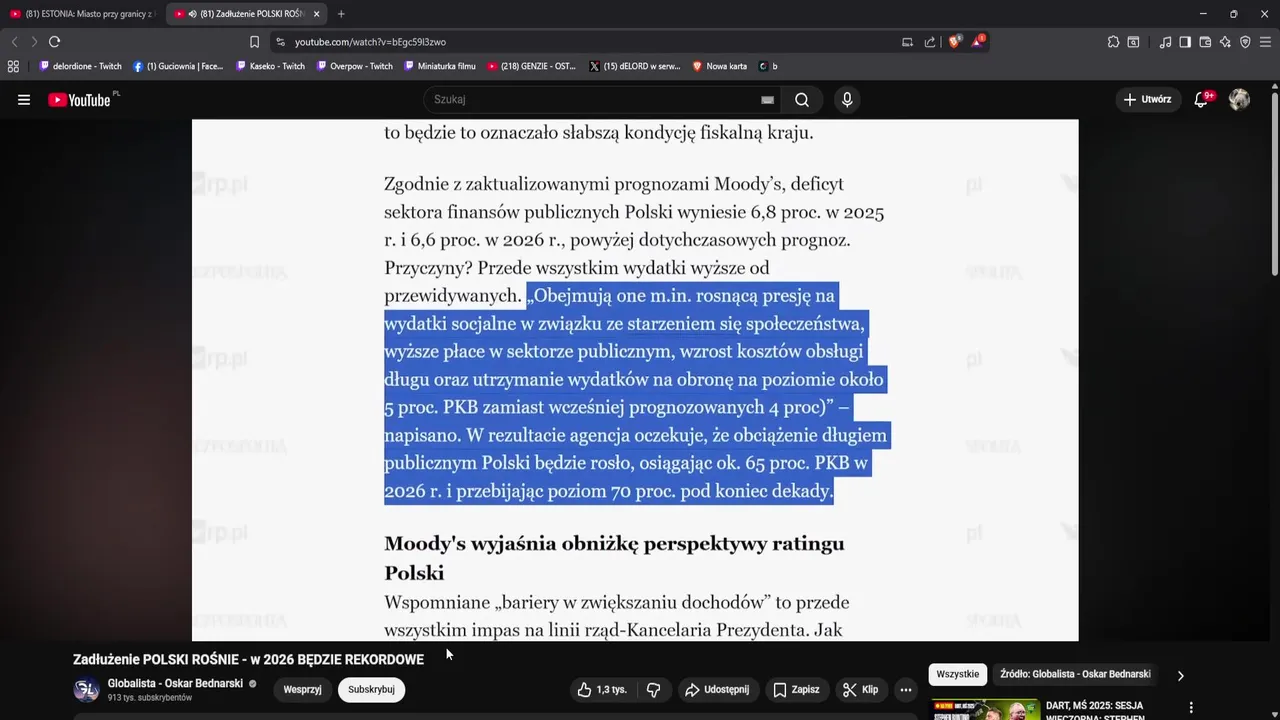Select the Wszystkie filter chip

point(957,674)
